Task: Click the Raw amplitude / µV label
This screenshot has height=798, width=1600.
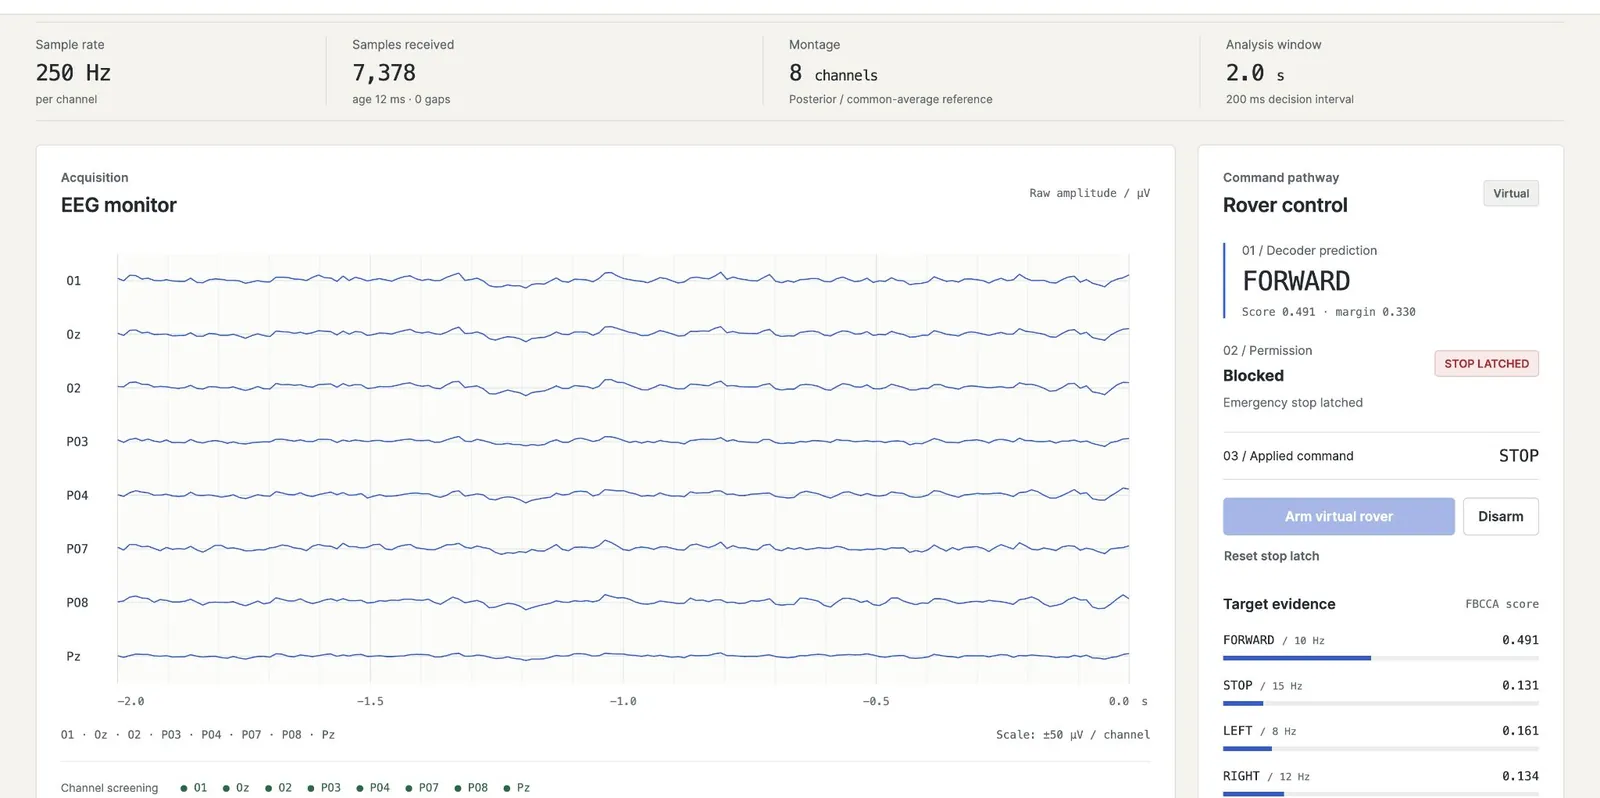Action: pyautogui.click(x=1089, y=193)
